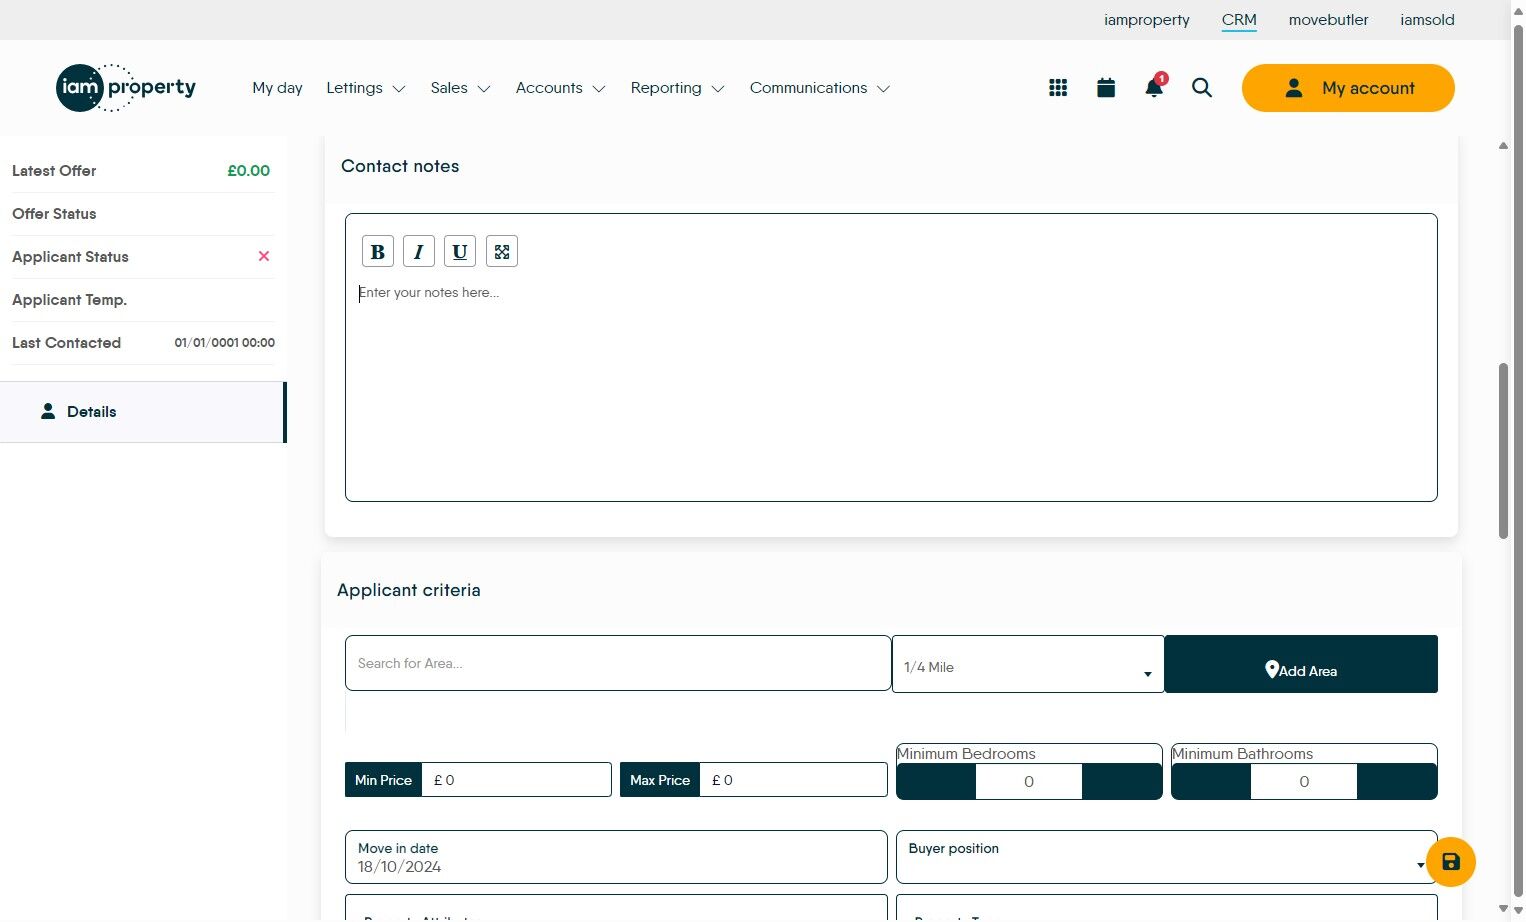Toggle bold formatting in Contact notes
1526x922 pixels.
click(378, 252)
